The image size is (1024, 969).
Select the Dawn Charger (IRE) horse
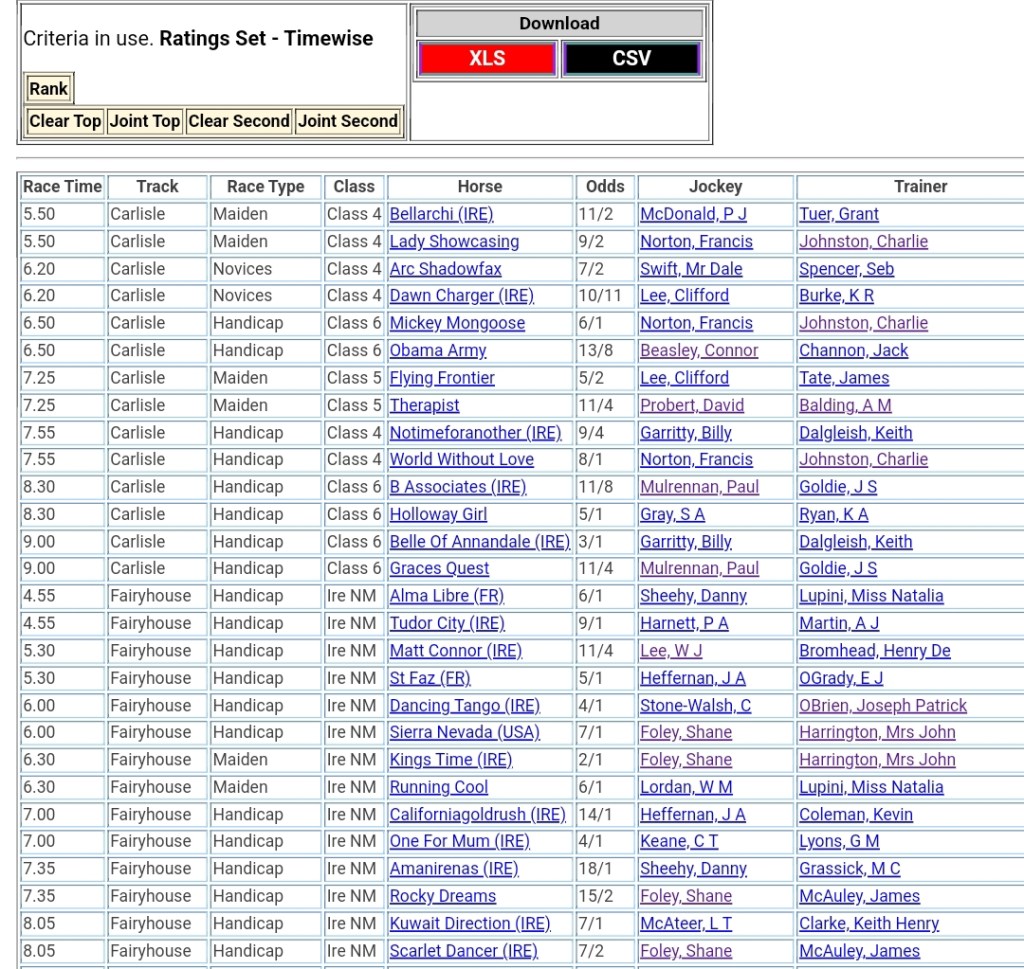pyautogui.click(x=461, y=296)
